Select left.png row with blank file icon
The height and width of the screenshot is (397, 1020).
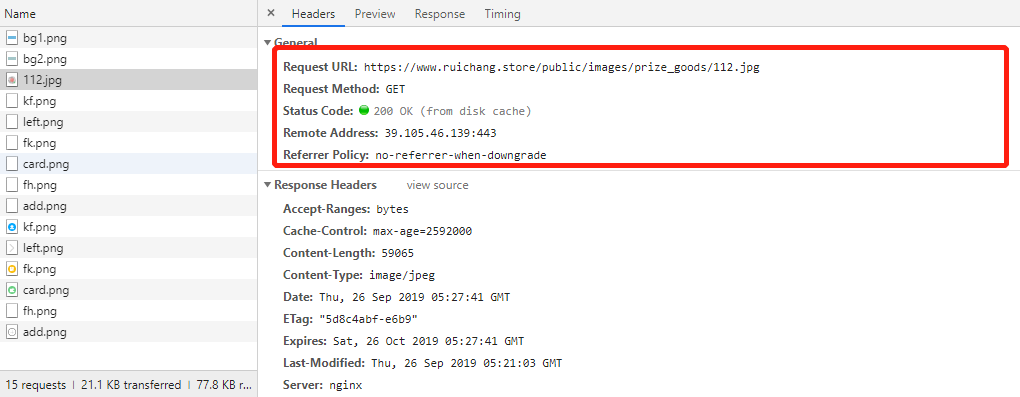(129, 122)
